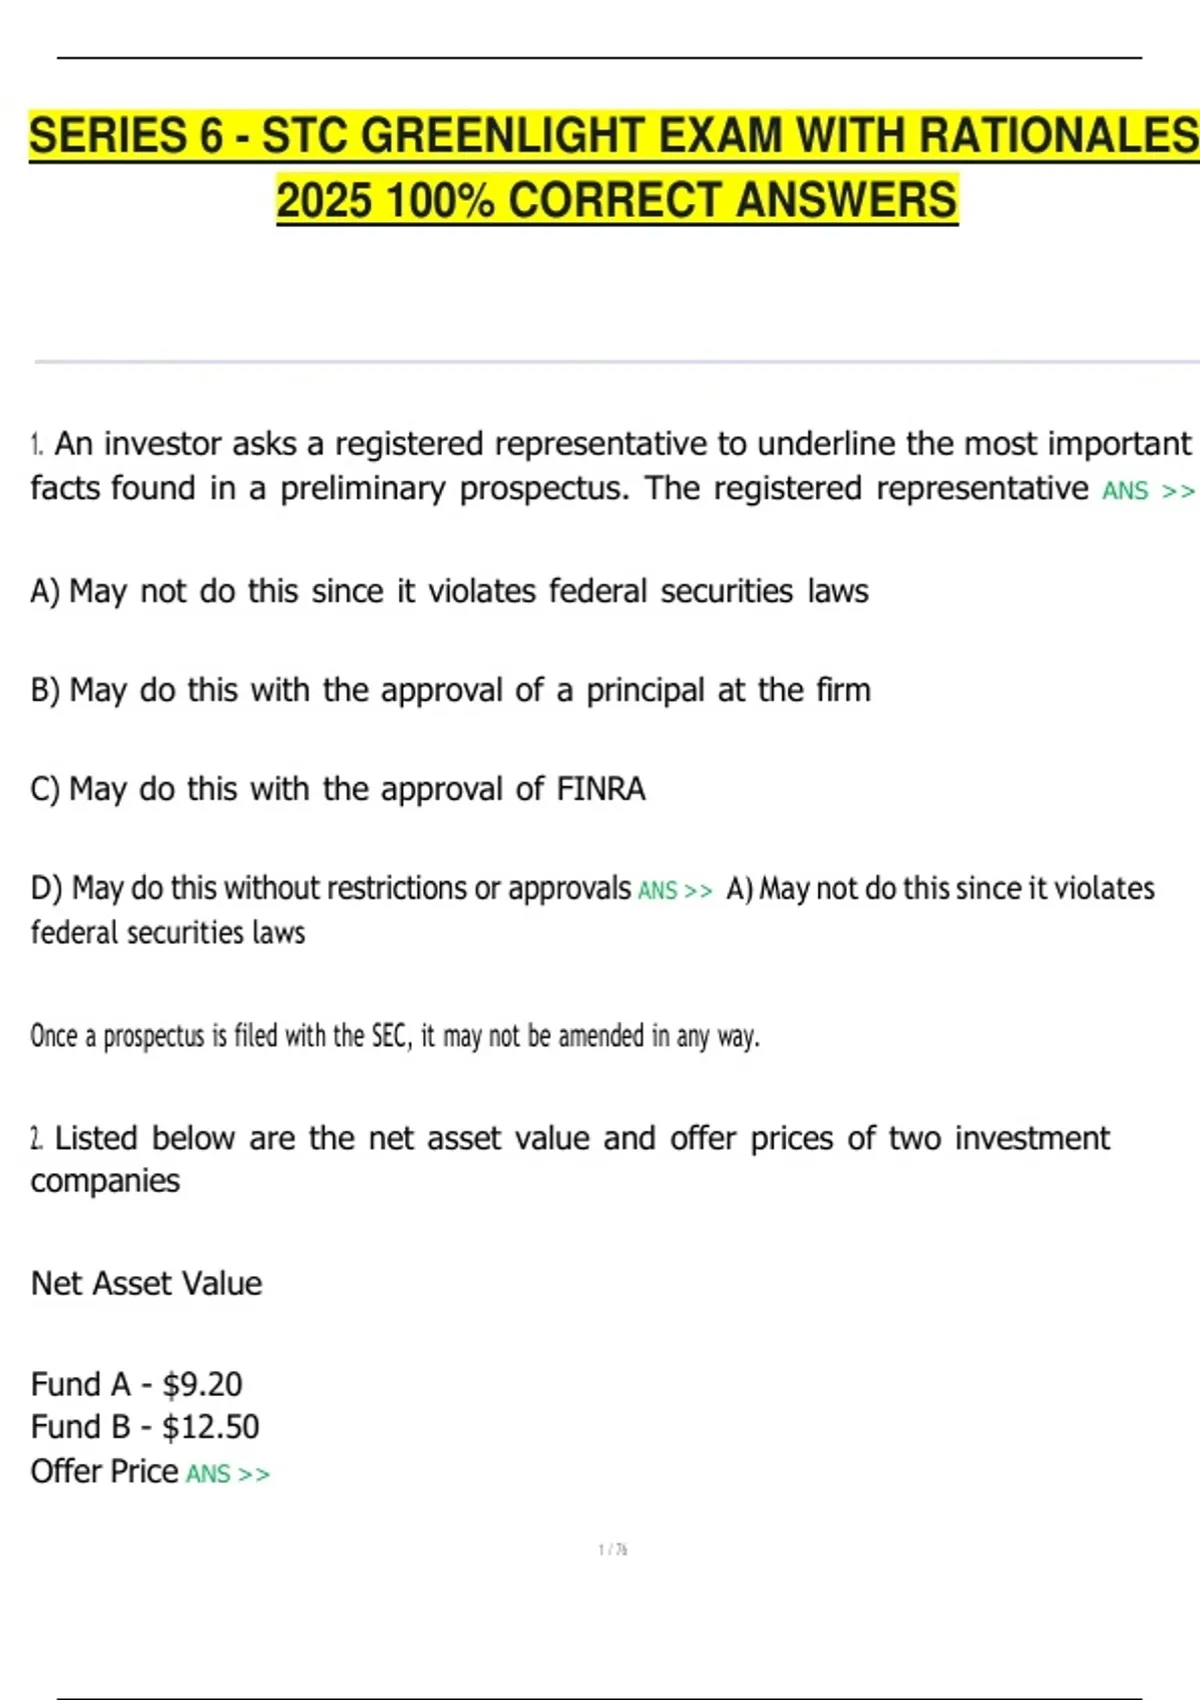Image resolution: width=1200 pixels, height=1700 pixels.
Task: Click the Fund B - $12.50 line
Action: pos(145,1426)
